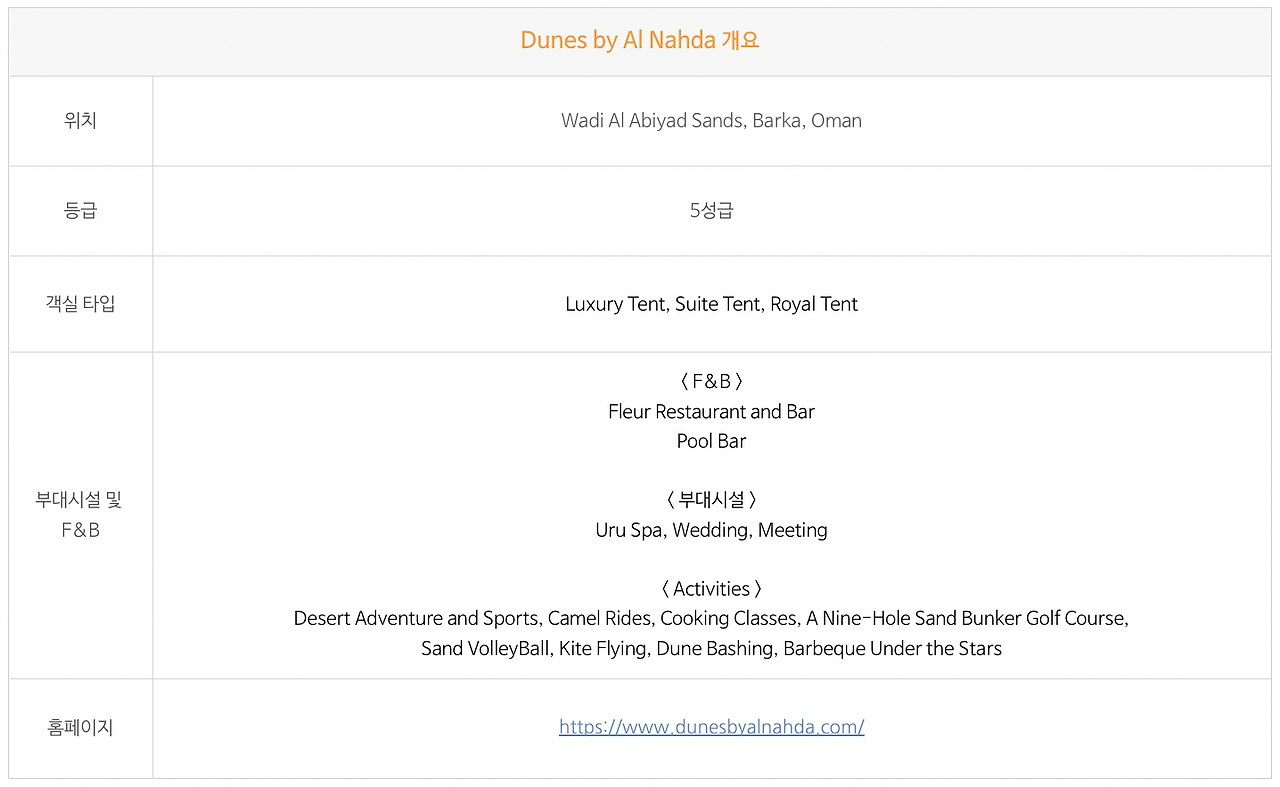Click the 〈 Activities 〉 section heading
Viewport: 1280px width, 787px height.
711,589
